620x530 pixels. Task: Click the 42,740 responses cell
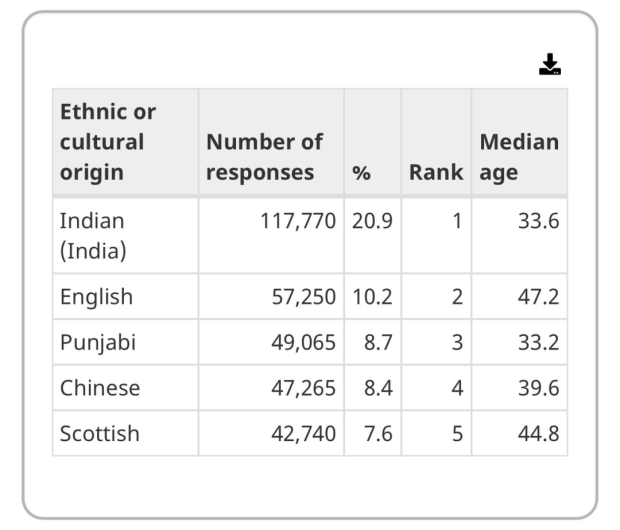click(x=304, y=434)
